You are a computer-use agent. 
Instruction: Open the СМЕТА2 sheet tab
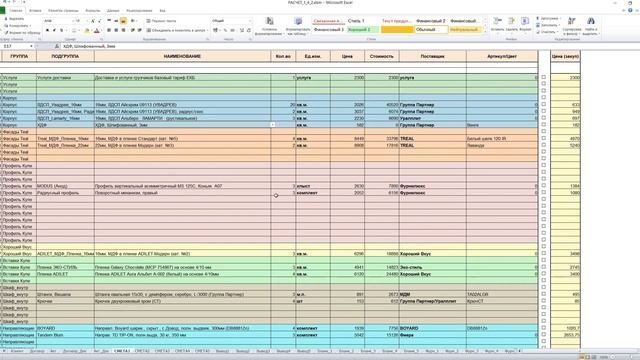point(142,351)
